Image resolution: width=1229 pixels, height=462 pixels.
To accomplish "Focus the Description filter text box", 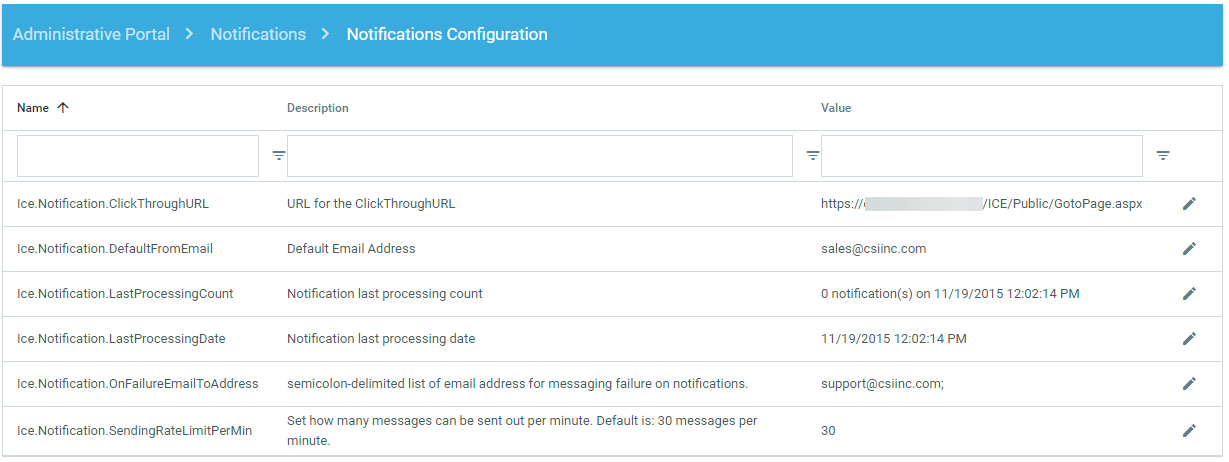I will 540,156.
